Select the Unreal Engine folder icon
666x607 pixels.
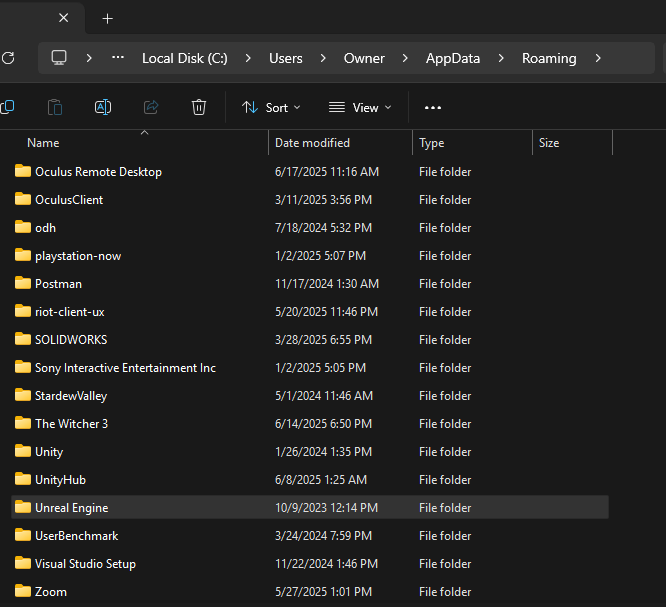click(x=23, y=508)
